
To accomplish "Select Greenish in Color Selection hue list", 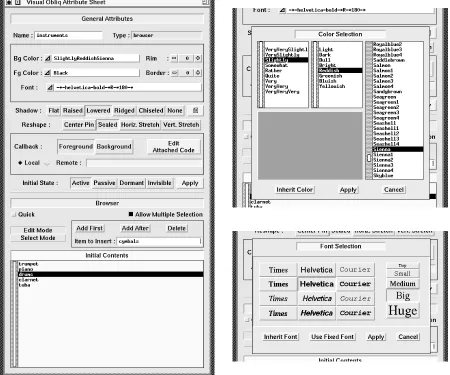I will click(340, 76).
